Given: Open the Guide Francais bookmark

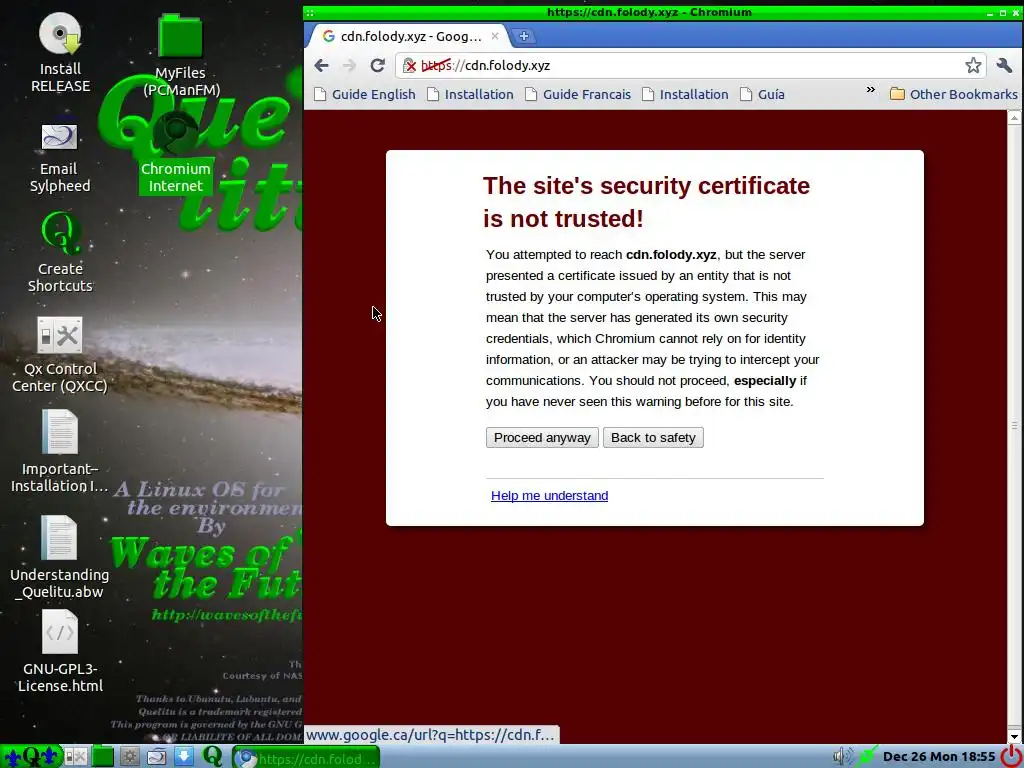Looking at the screenshot, I should click(x=578, y=94).
